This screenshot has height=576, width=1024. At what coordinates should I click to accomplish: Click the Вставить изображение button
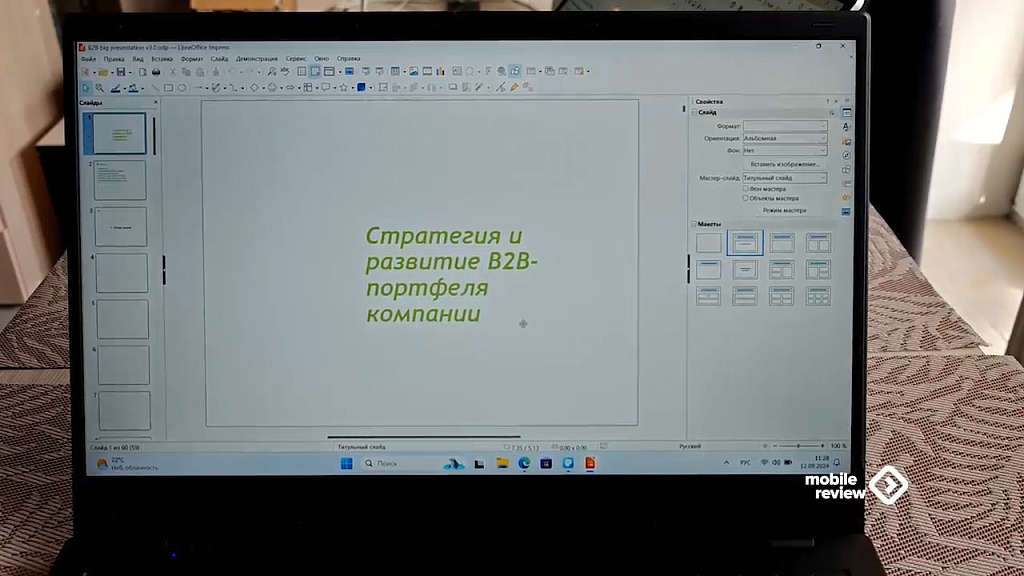[x=784, y=164]
